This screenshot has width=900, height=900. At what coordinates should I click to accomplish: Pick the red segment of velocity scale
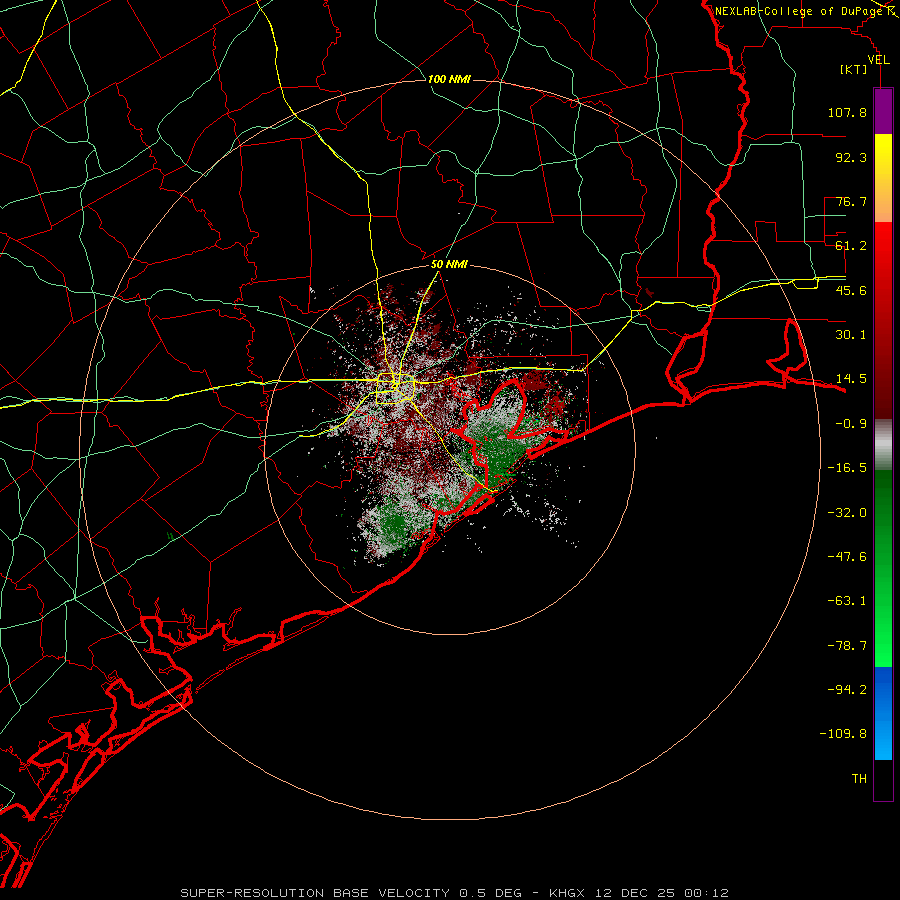coord(883,320)
